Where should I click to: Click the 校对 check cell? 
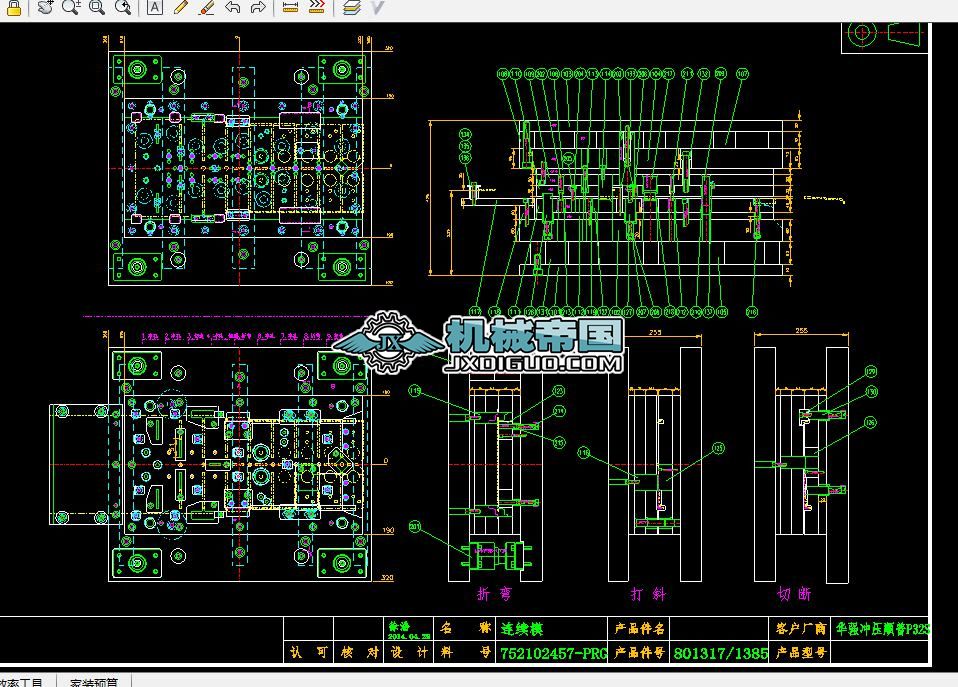359,652
